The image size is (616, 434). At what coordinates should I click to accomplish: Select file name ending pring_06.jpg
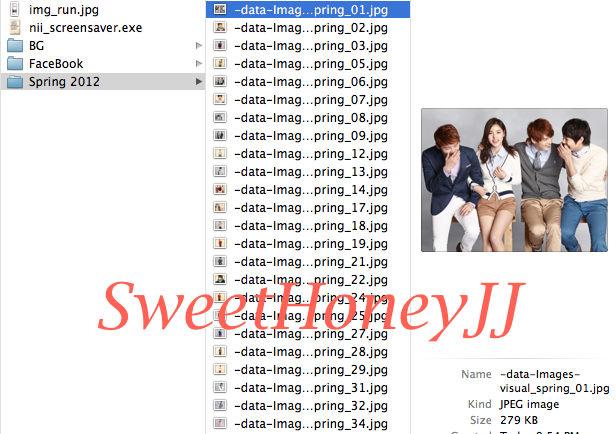(311, 82)
